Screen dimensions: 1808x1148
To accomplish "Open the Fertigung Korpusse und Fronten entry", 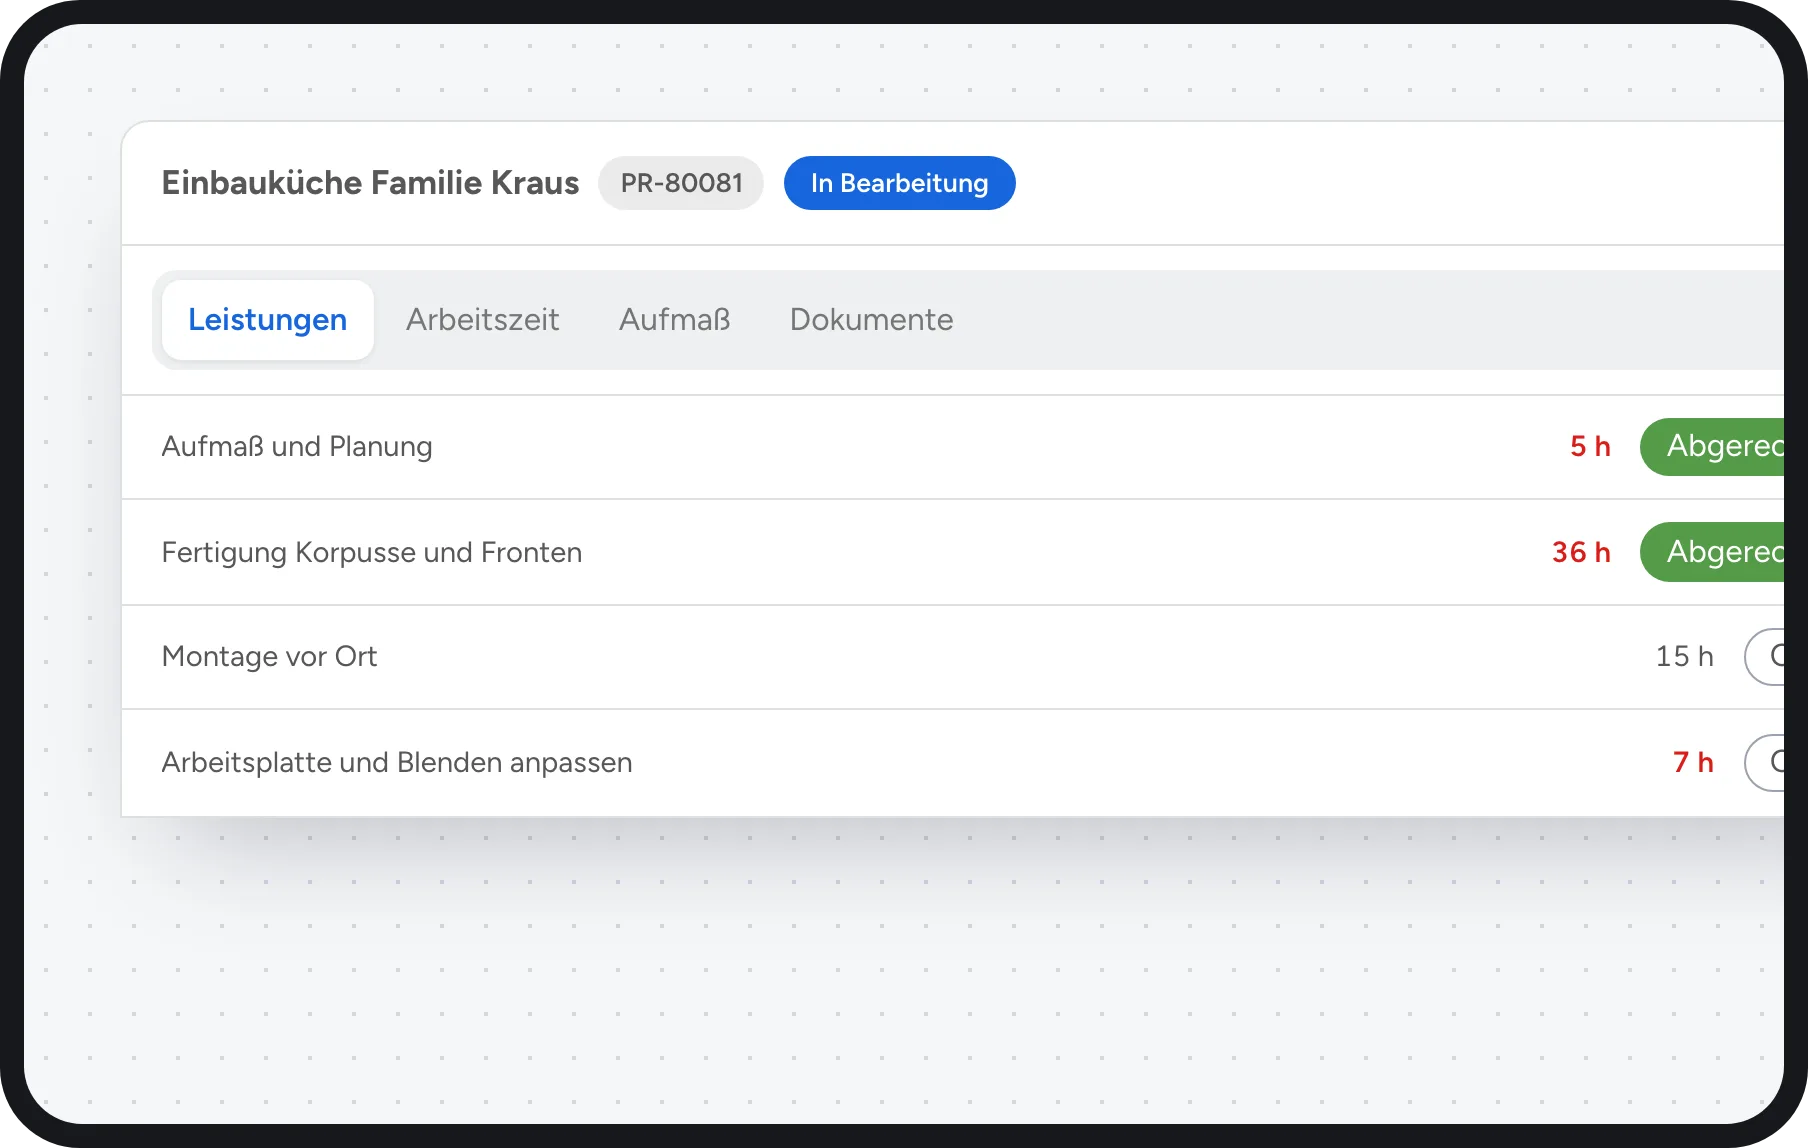I will (x=953, y=552).
